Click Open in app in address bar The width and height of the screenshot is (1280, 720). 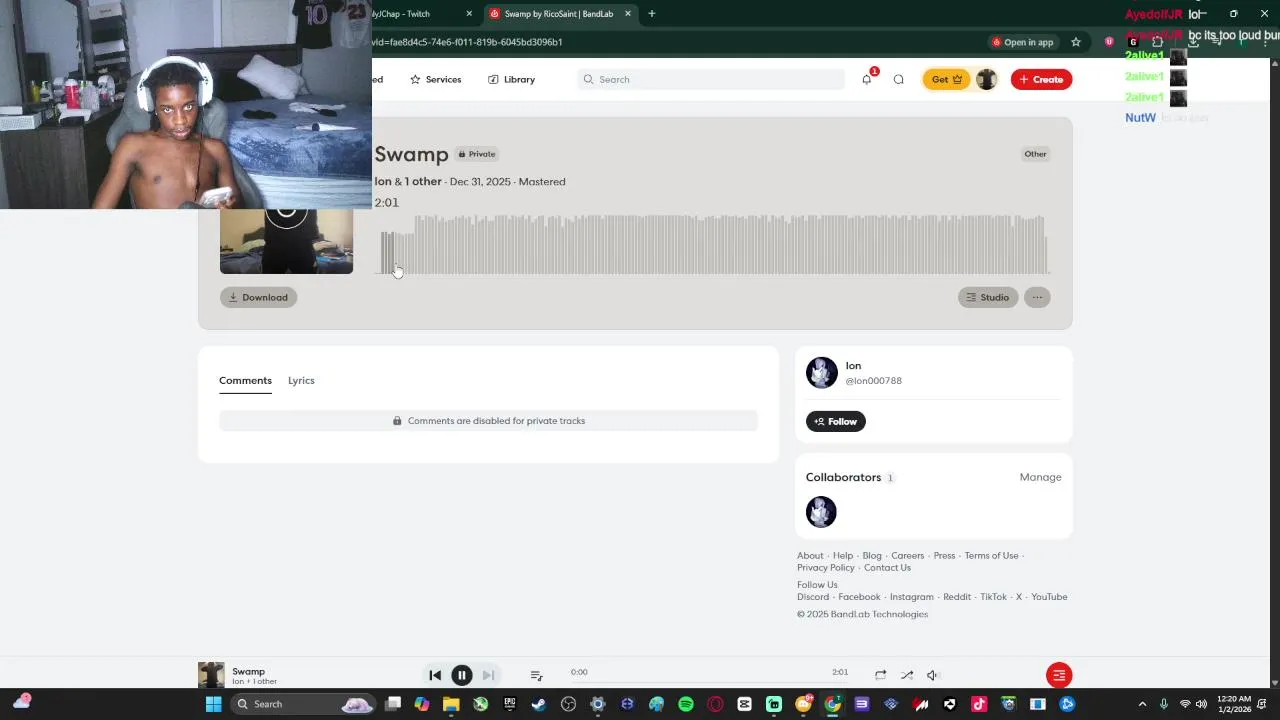pos(1022,42)
